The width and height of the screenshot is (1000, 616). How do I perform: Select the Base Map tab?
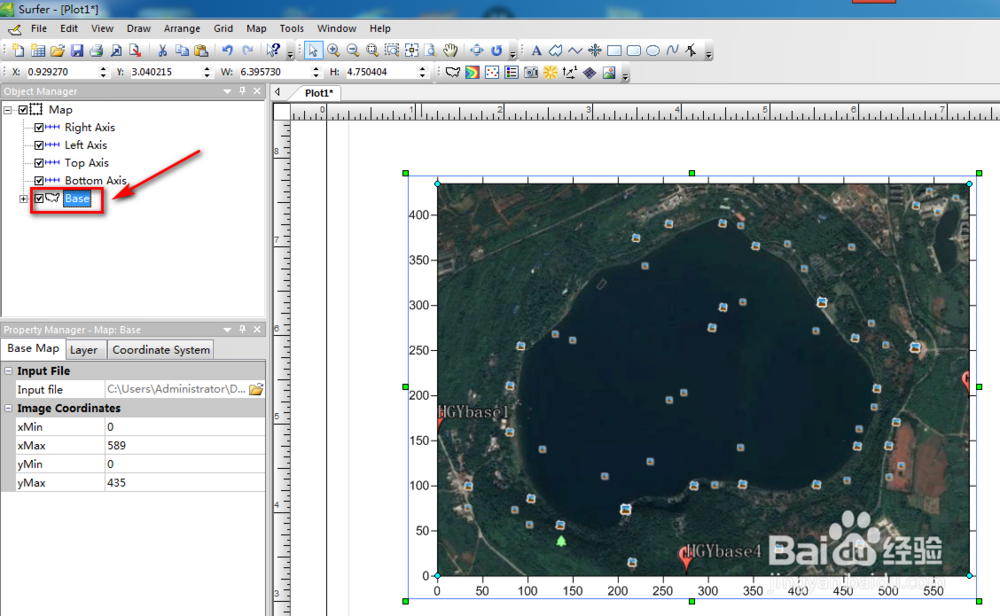[33, 349]
